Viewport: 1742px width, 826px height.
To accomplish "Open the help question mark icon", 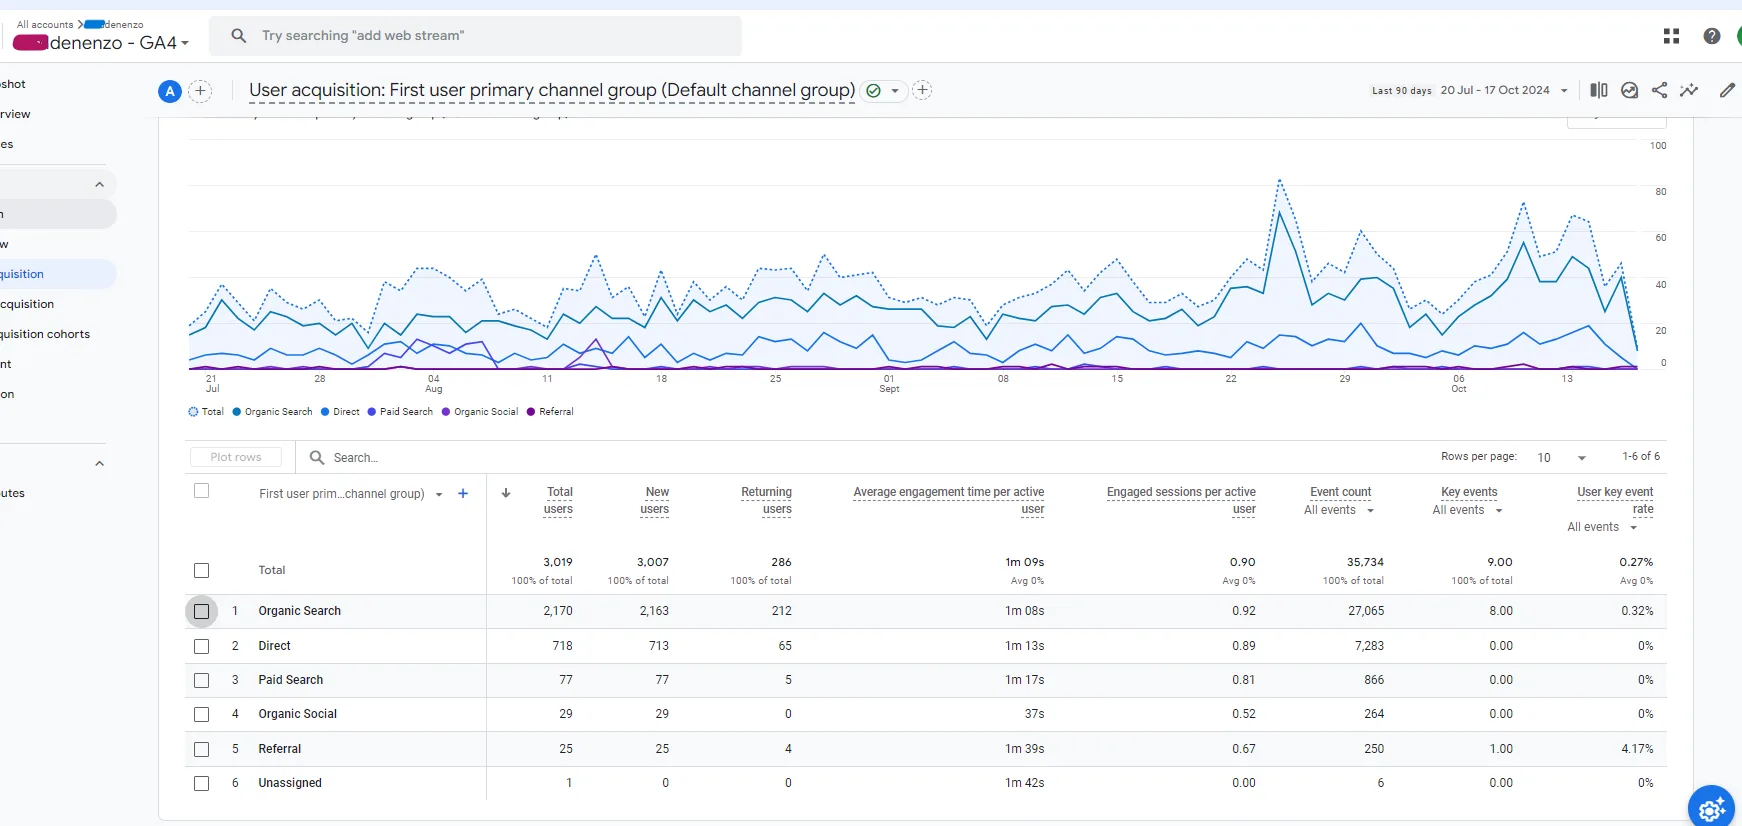I will [x=1712, y=36].
